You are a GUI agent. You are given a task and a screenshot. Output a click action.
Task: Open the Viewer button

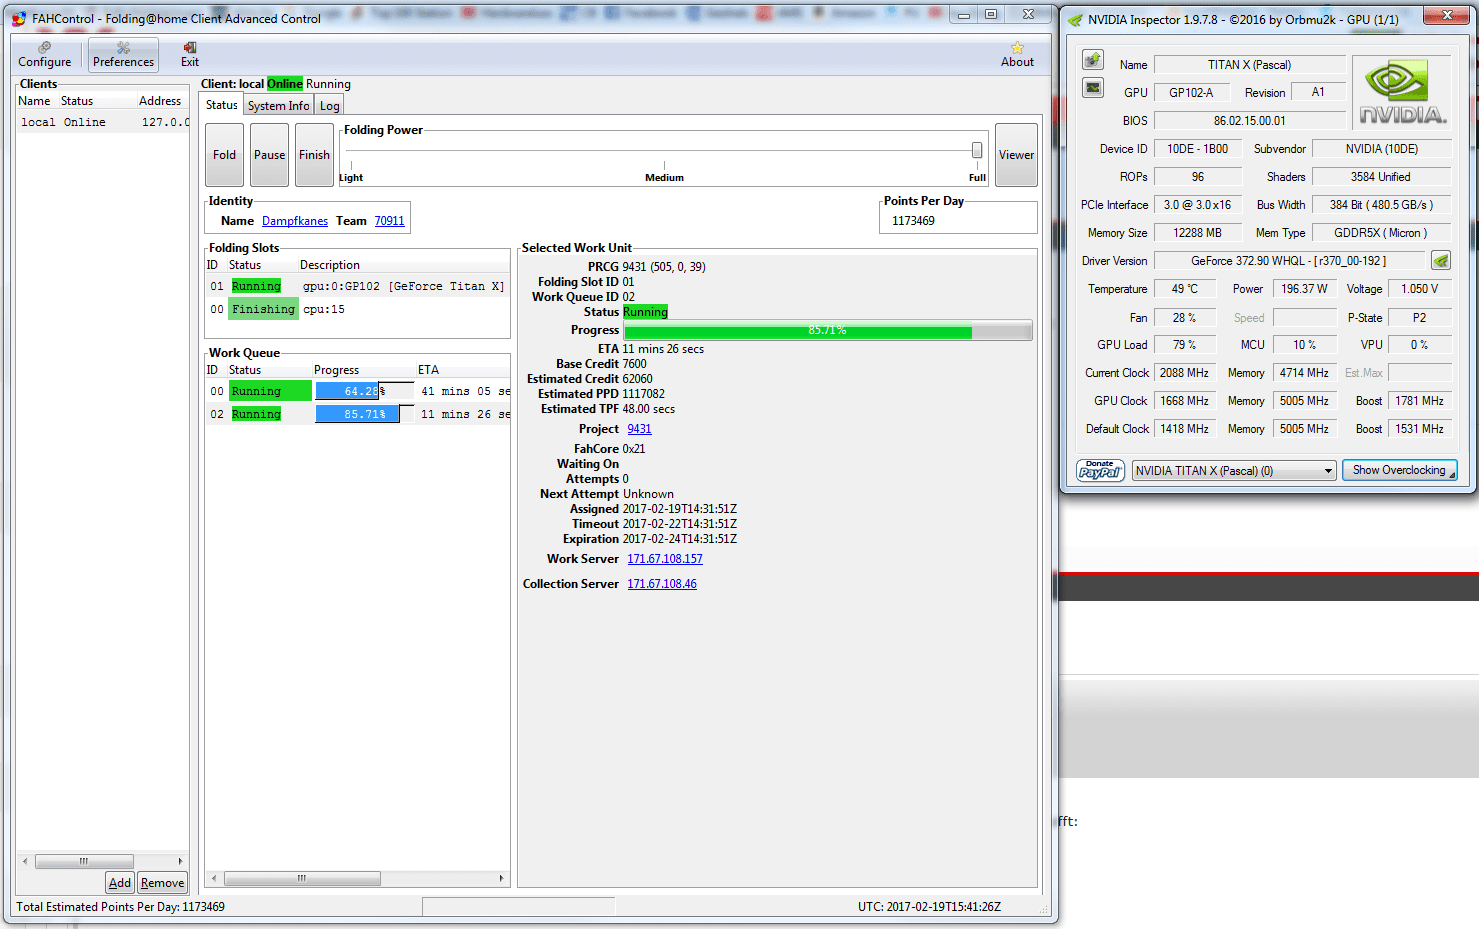tap(1016, 155)
